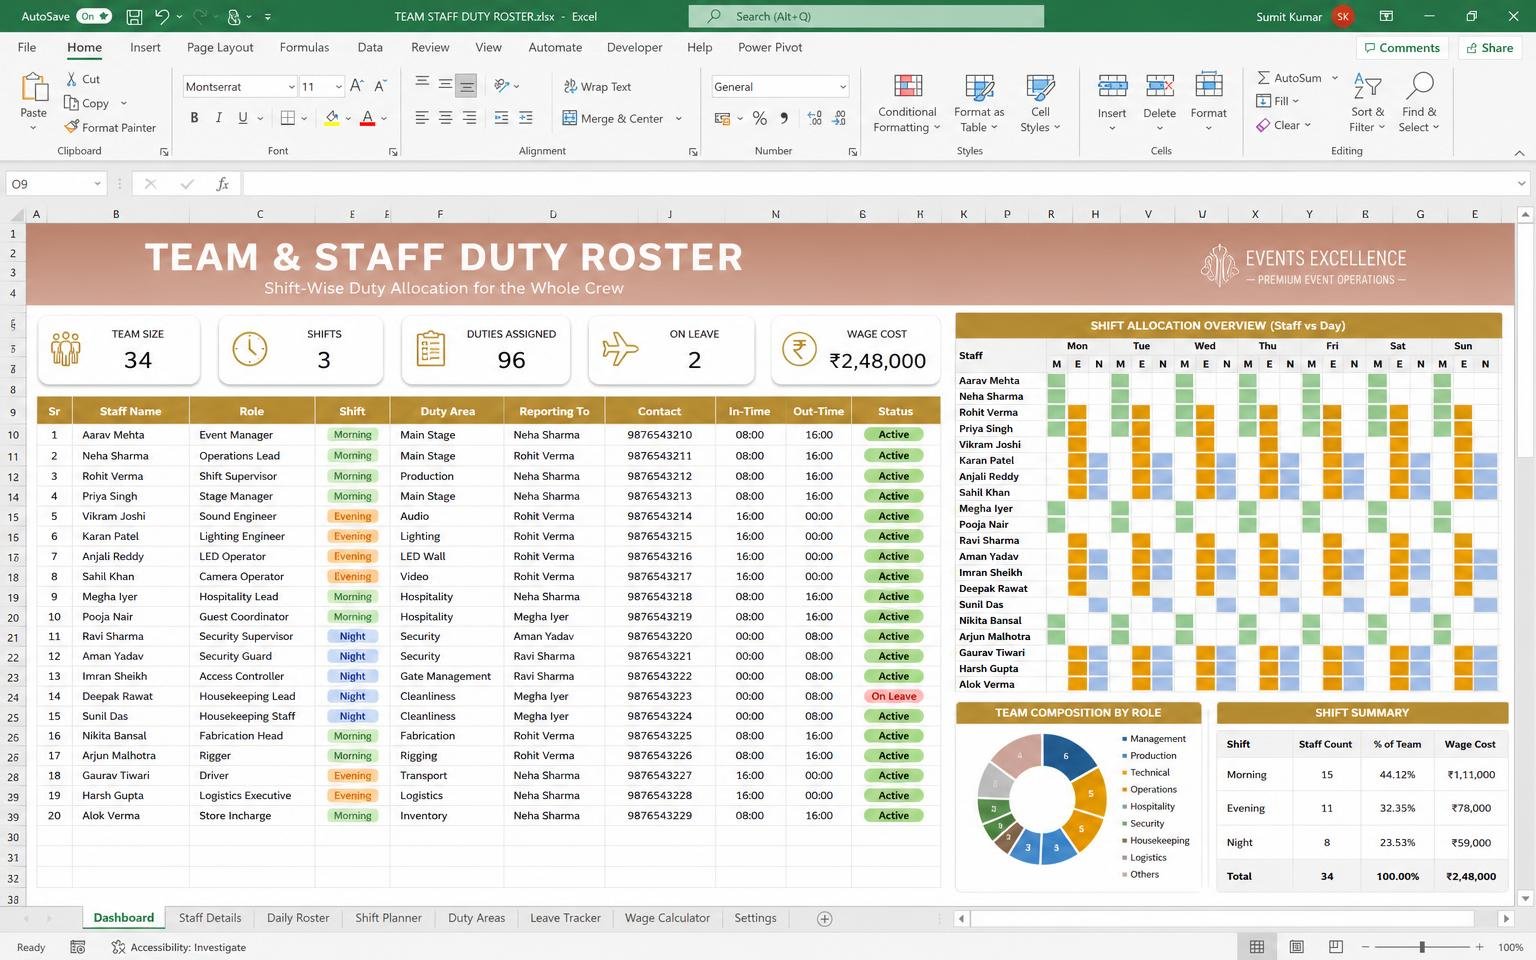Apply Italic formatting
The height and width of the screenshot is (960, 1536).
(218, 118)
